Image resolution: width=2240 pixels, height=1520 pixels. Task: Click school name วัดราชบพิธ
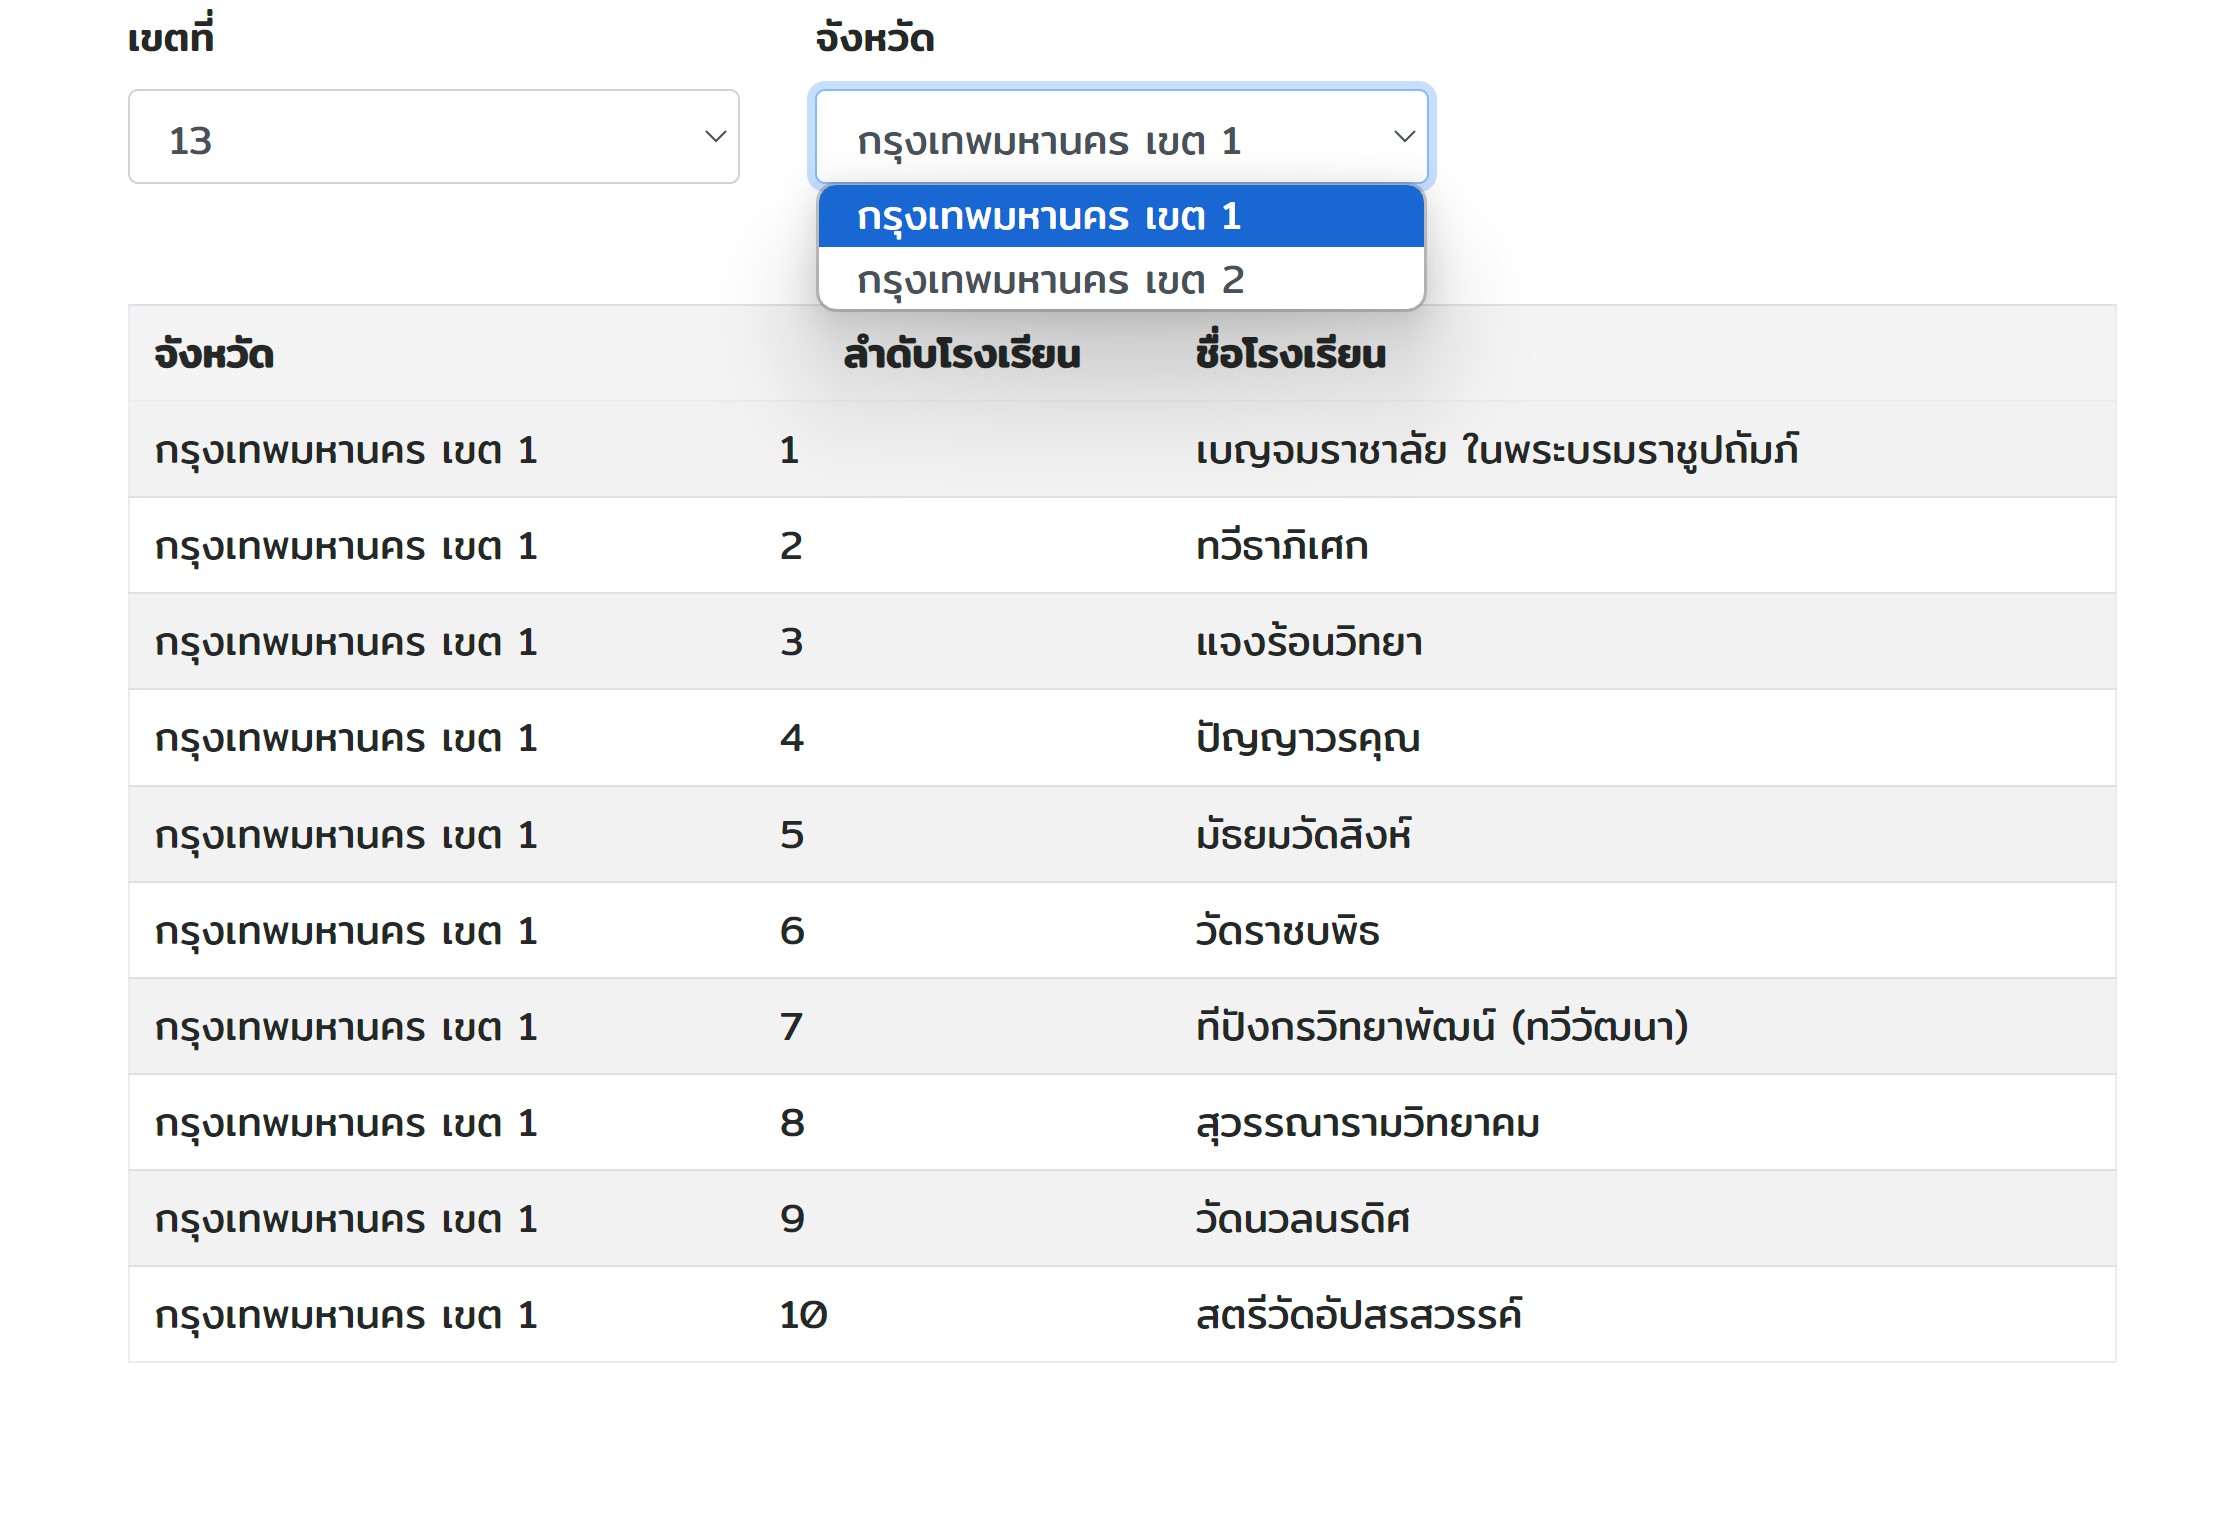1287,930
